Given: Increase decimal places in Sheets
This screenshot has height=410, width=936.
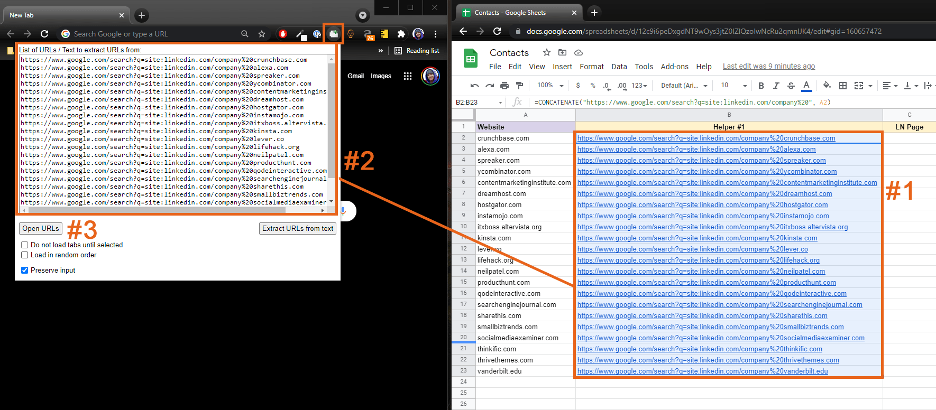Looking at the screenshot, I should point(622,86).
